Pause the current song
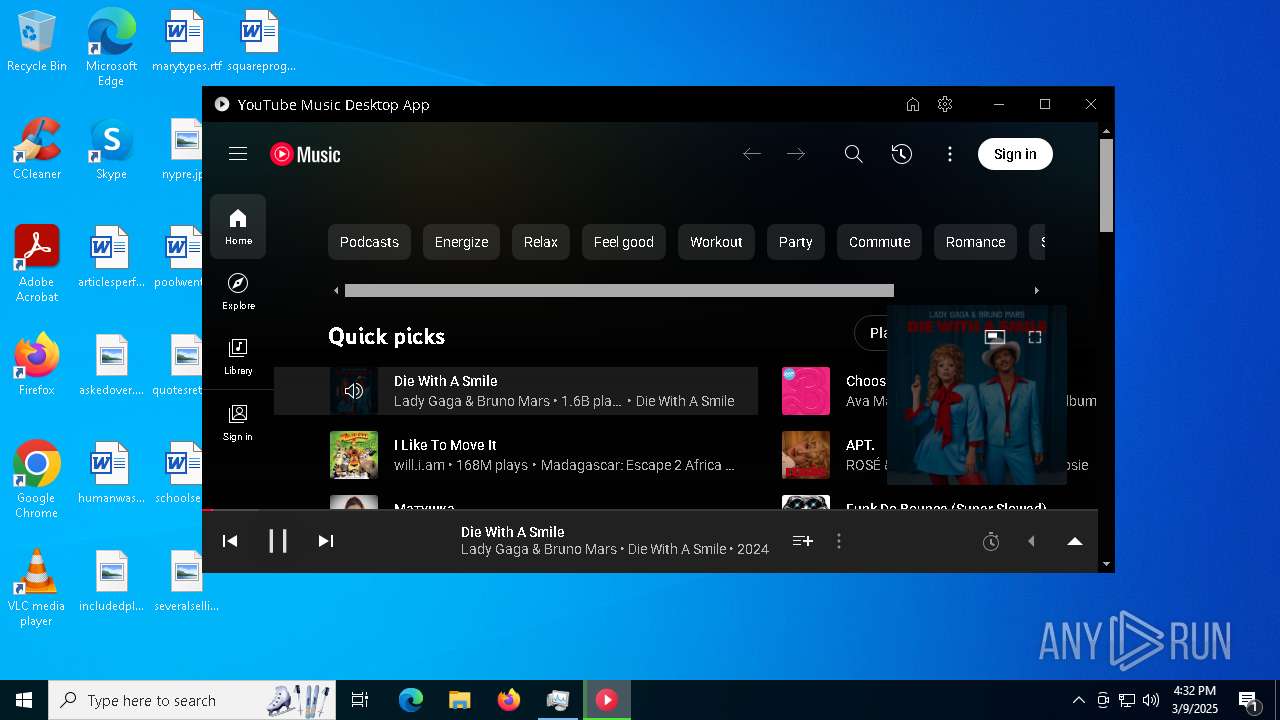 click(x=278, y=541)
